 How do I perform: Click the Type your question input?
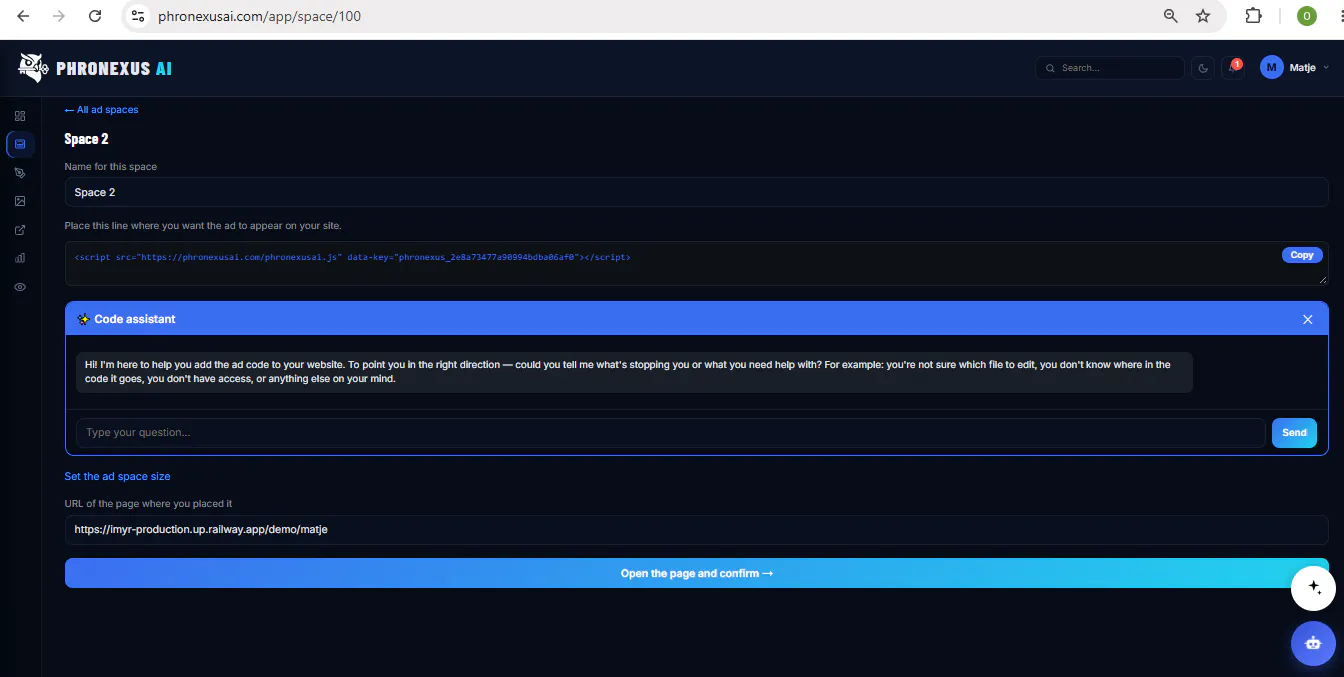tap(670, 433)
